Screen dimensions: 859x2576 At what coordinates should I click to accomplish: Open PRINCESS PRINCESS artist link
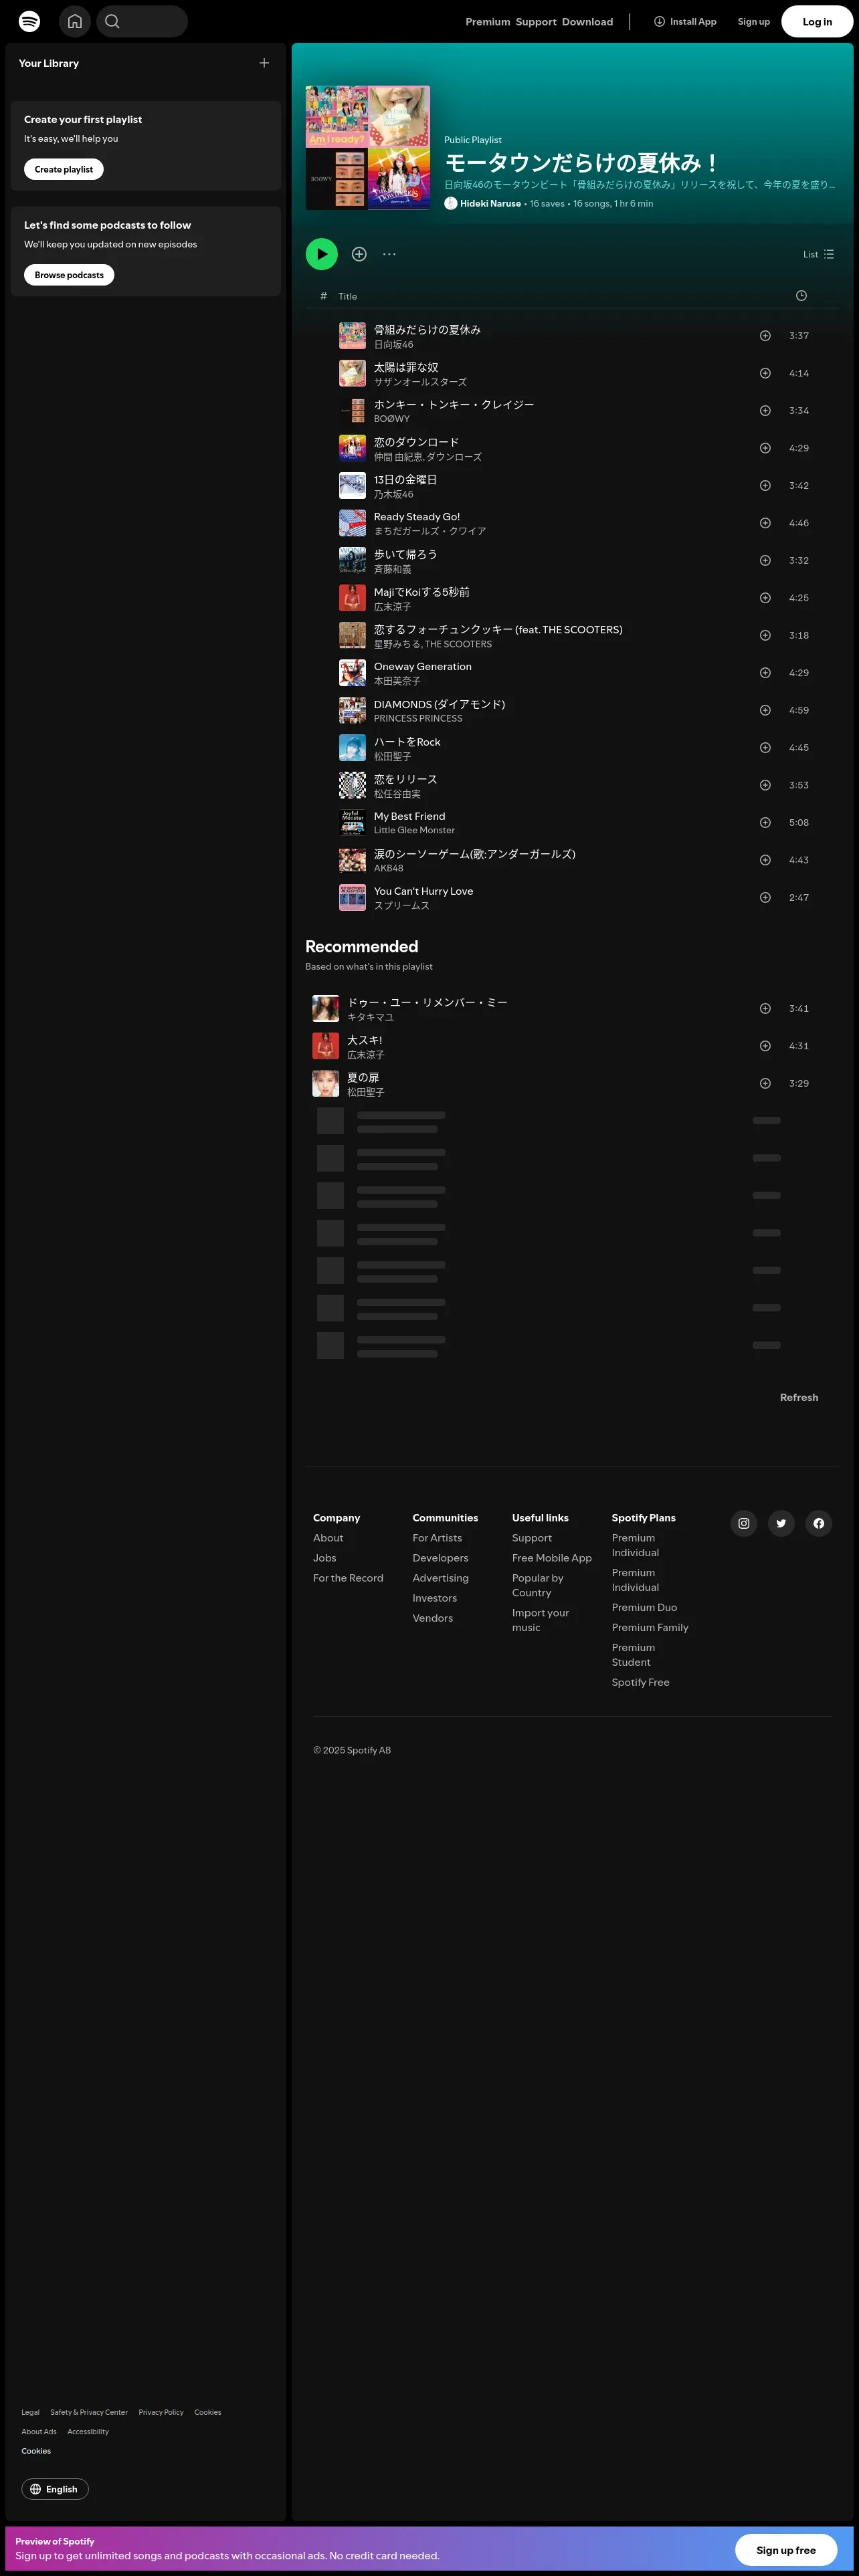[x=418, y=719]
